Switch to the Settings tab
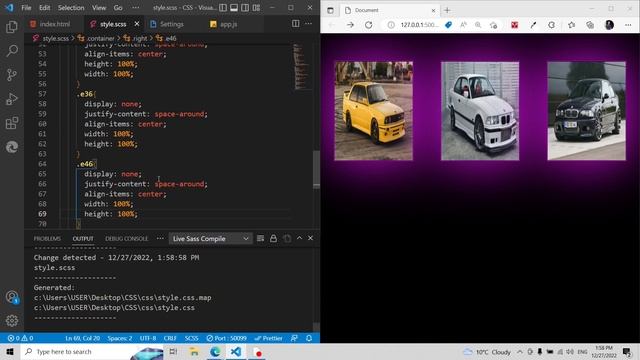 (171, 24)
